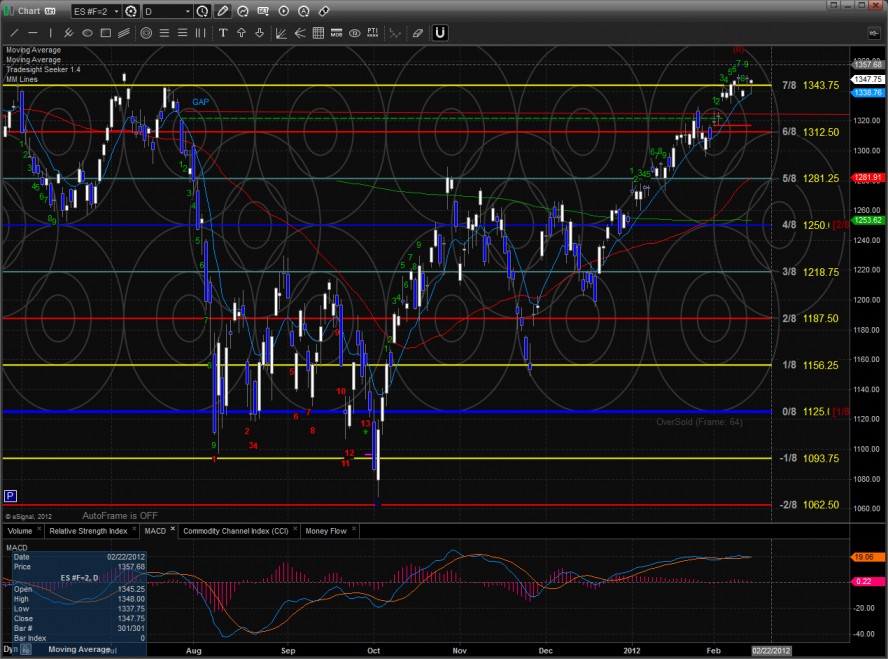Select the Fibonacci extension lines tool
Screen dimensions: 888x659
click(x=182, y=33)
